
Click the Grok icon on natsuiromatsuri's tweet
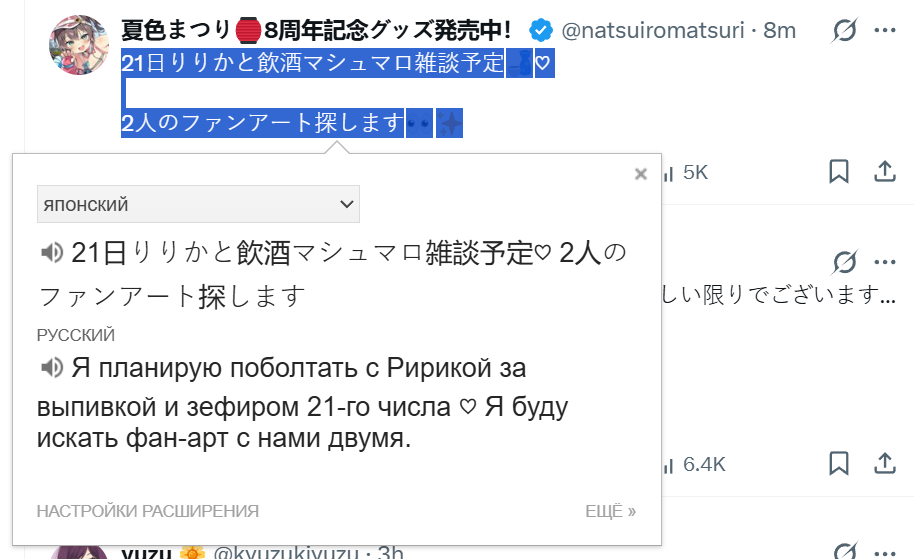tap(843, 30)
